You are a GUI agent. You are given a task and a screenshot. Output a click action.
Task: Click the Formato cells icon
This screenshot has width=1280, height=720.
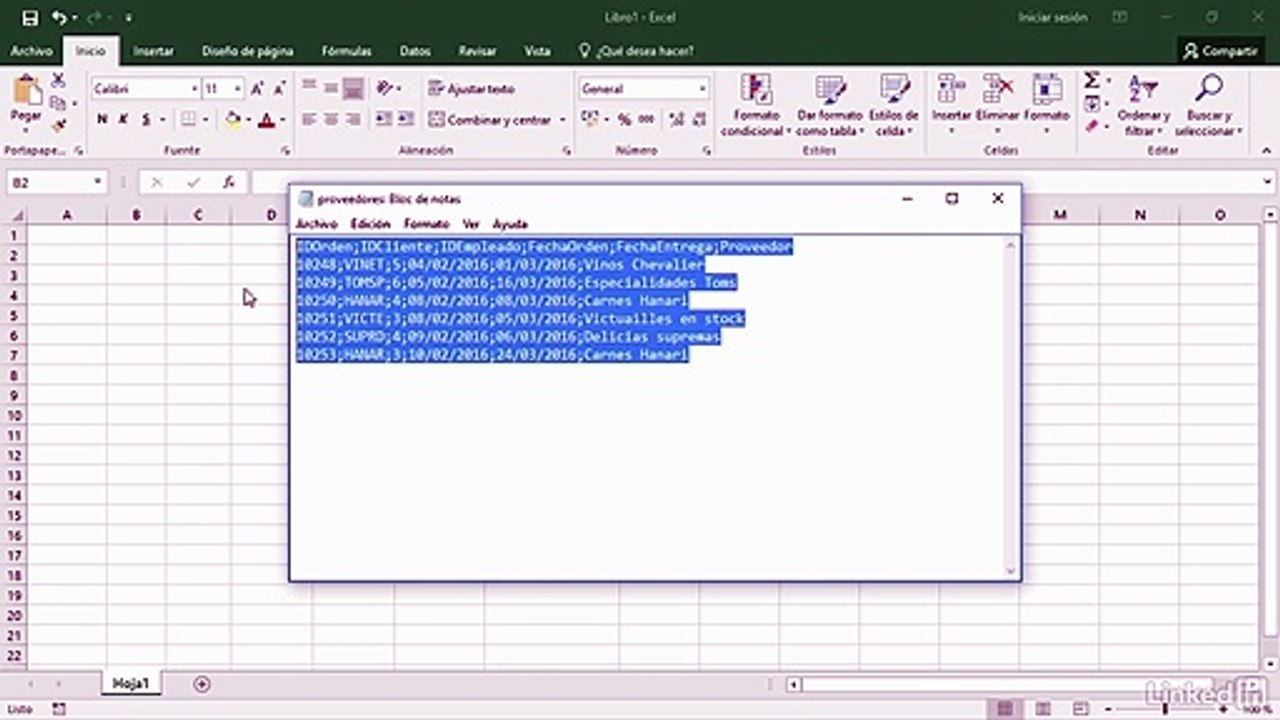[1047, 91]
